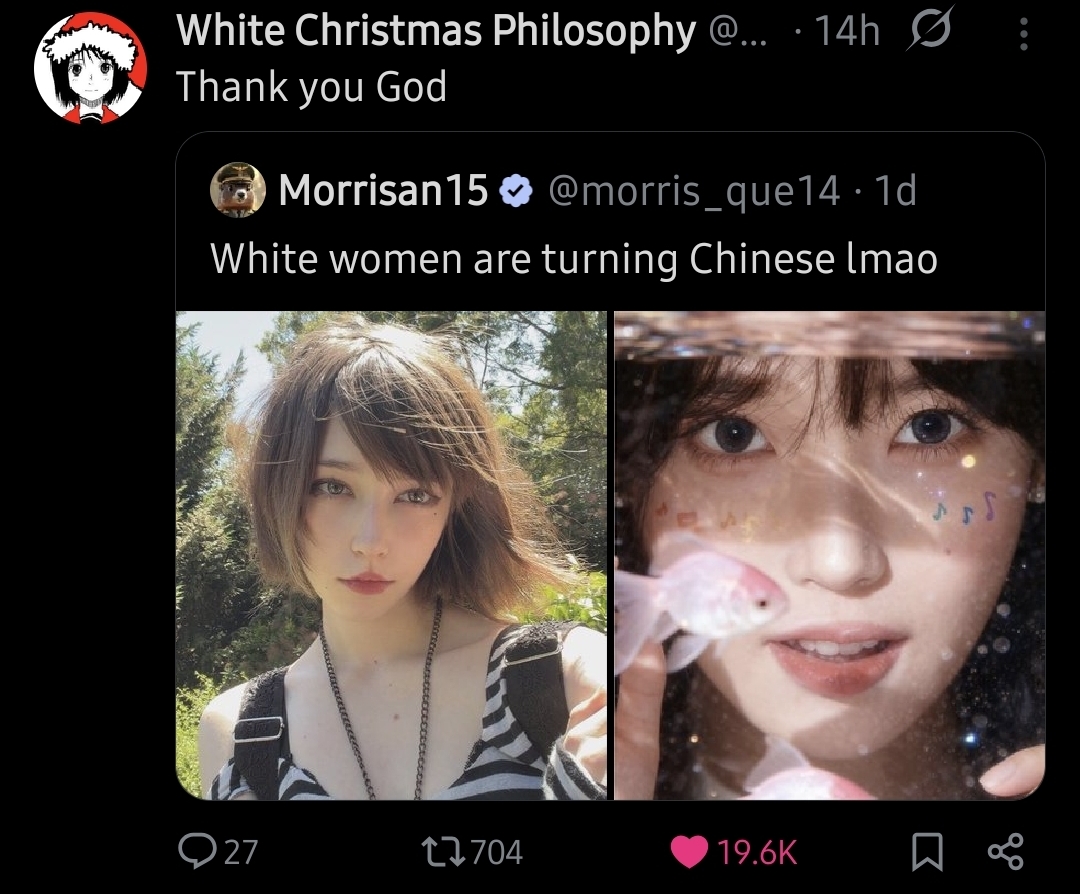View the 704 reposts count
Viewport: 1080px width, 894px height.
coord(497,852)
